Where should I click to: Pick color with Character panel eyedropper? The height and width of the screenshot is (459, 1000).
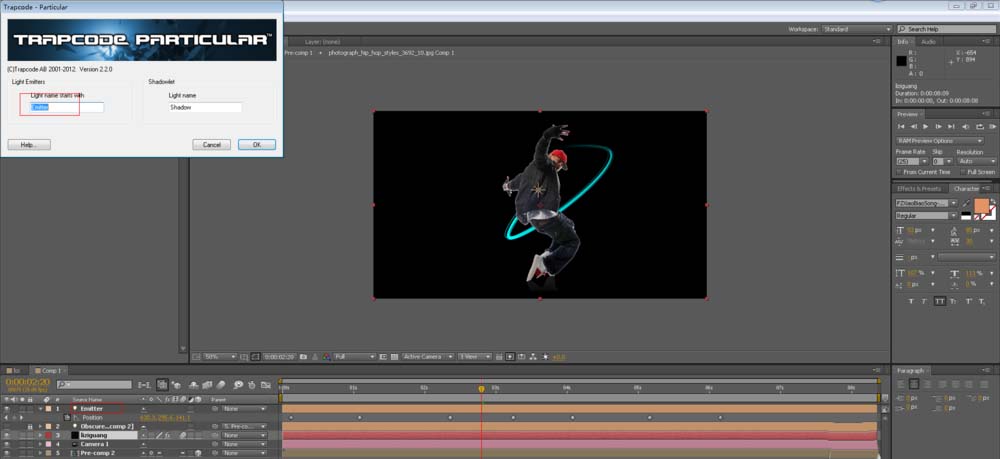click(x=966, y=203)
